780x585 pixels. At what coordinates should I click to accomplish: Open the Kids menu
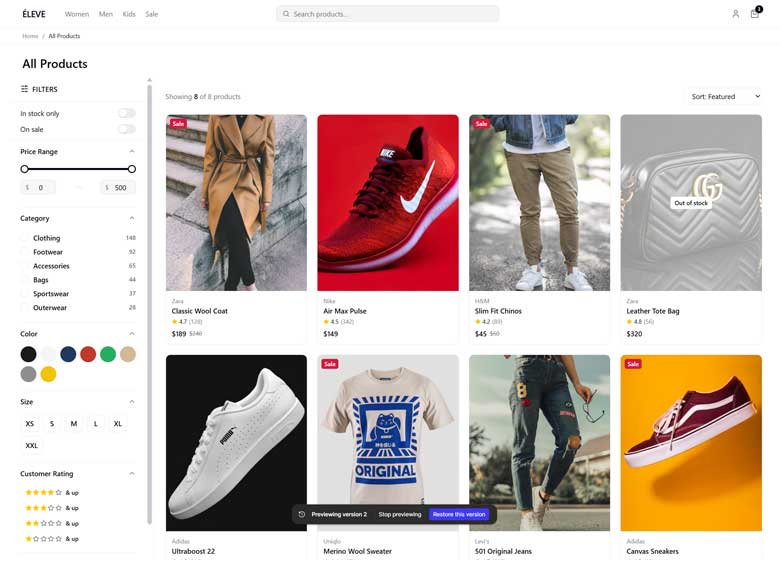(129, 14)
